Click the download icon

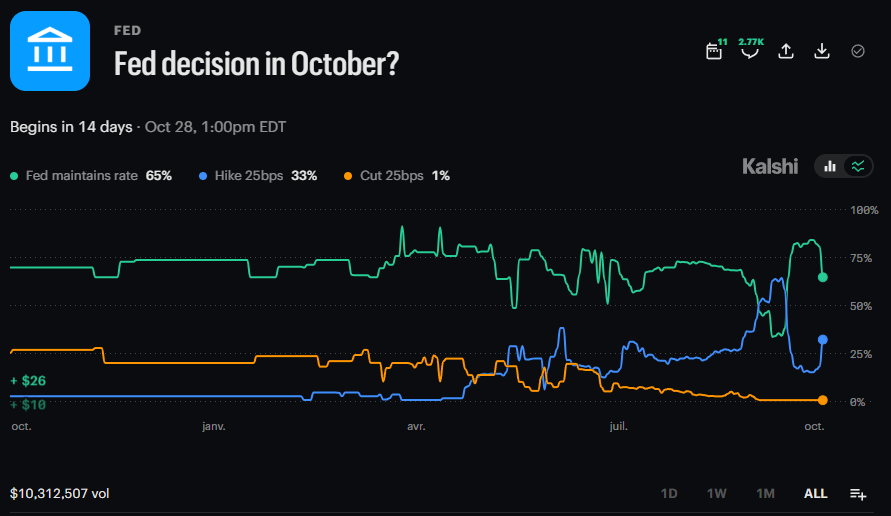pos(822,51)
